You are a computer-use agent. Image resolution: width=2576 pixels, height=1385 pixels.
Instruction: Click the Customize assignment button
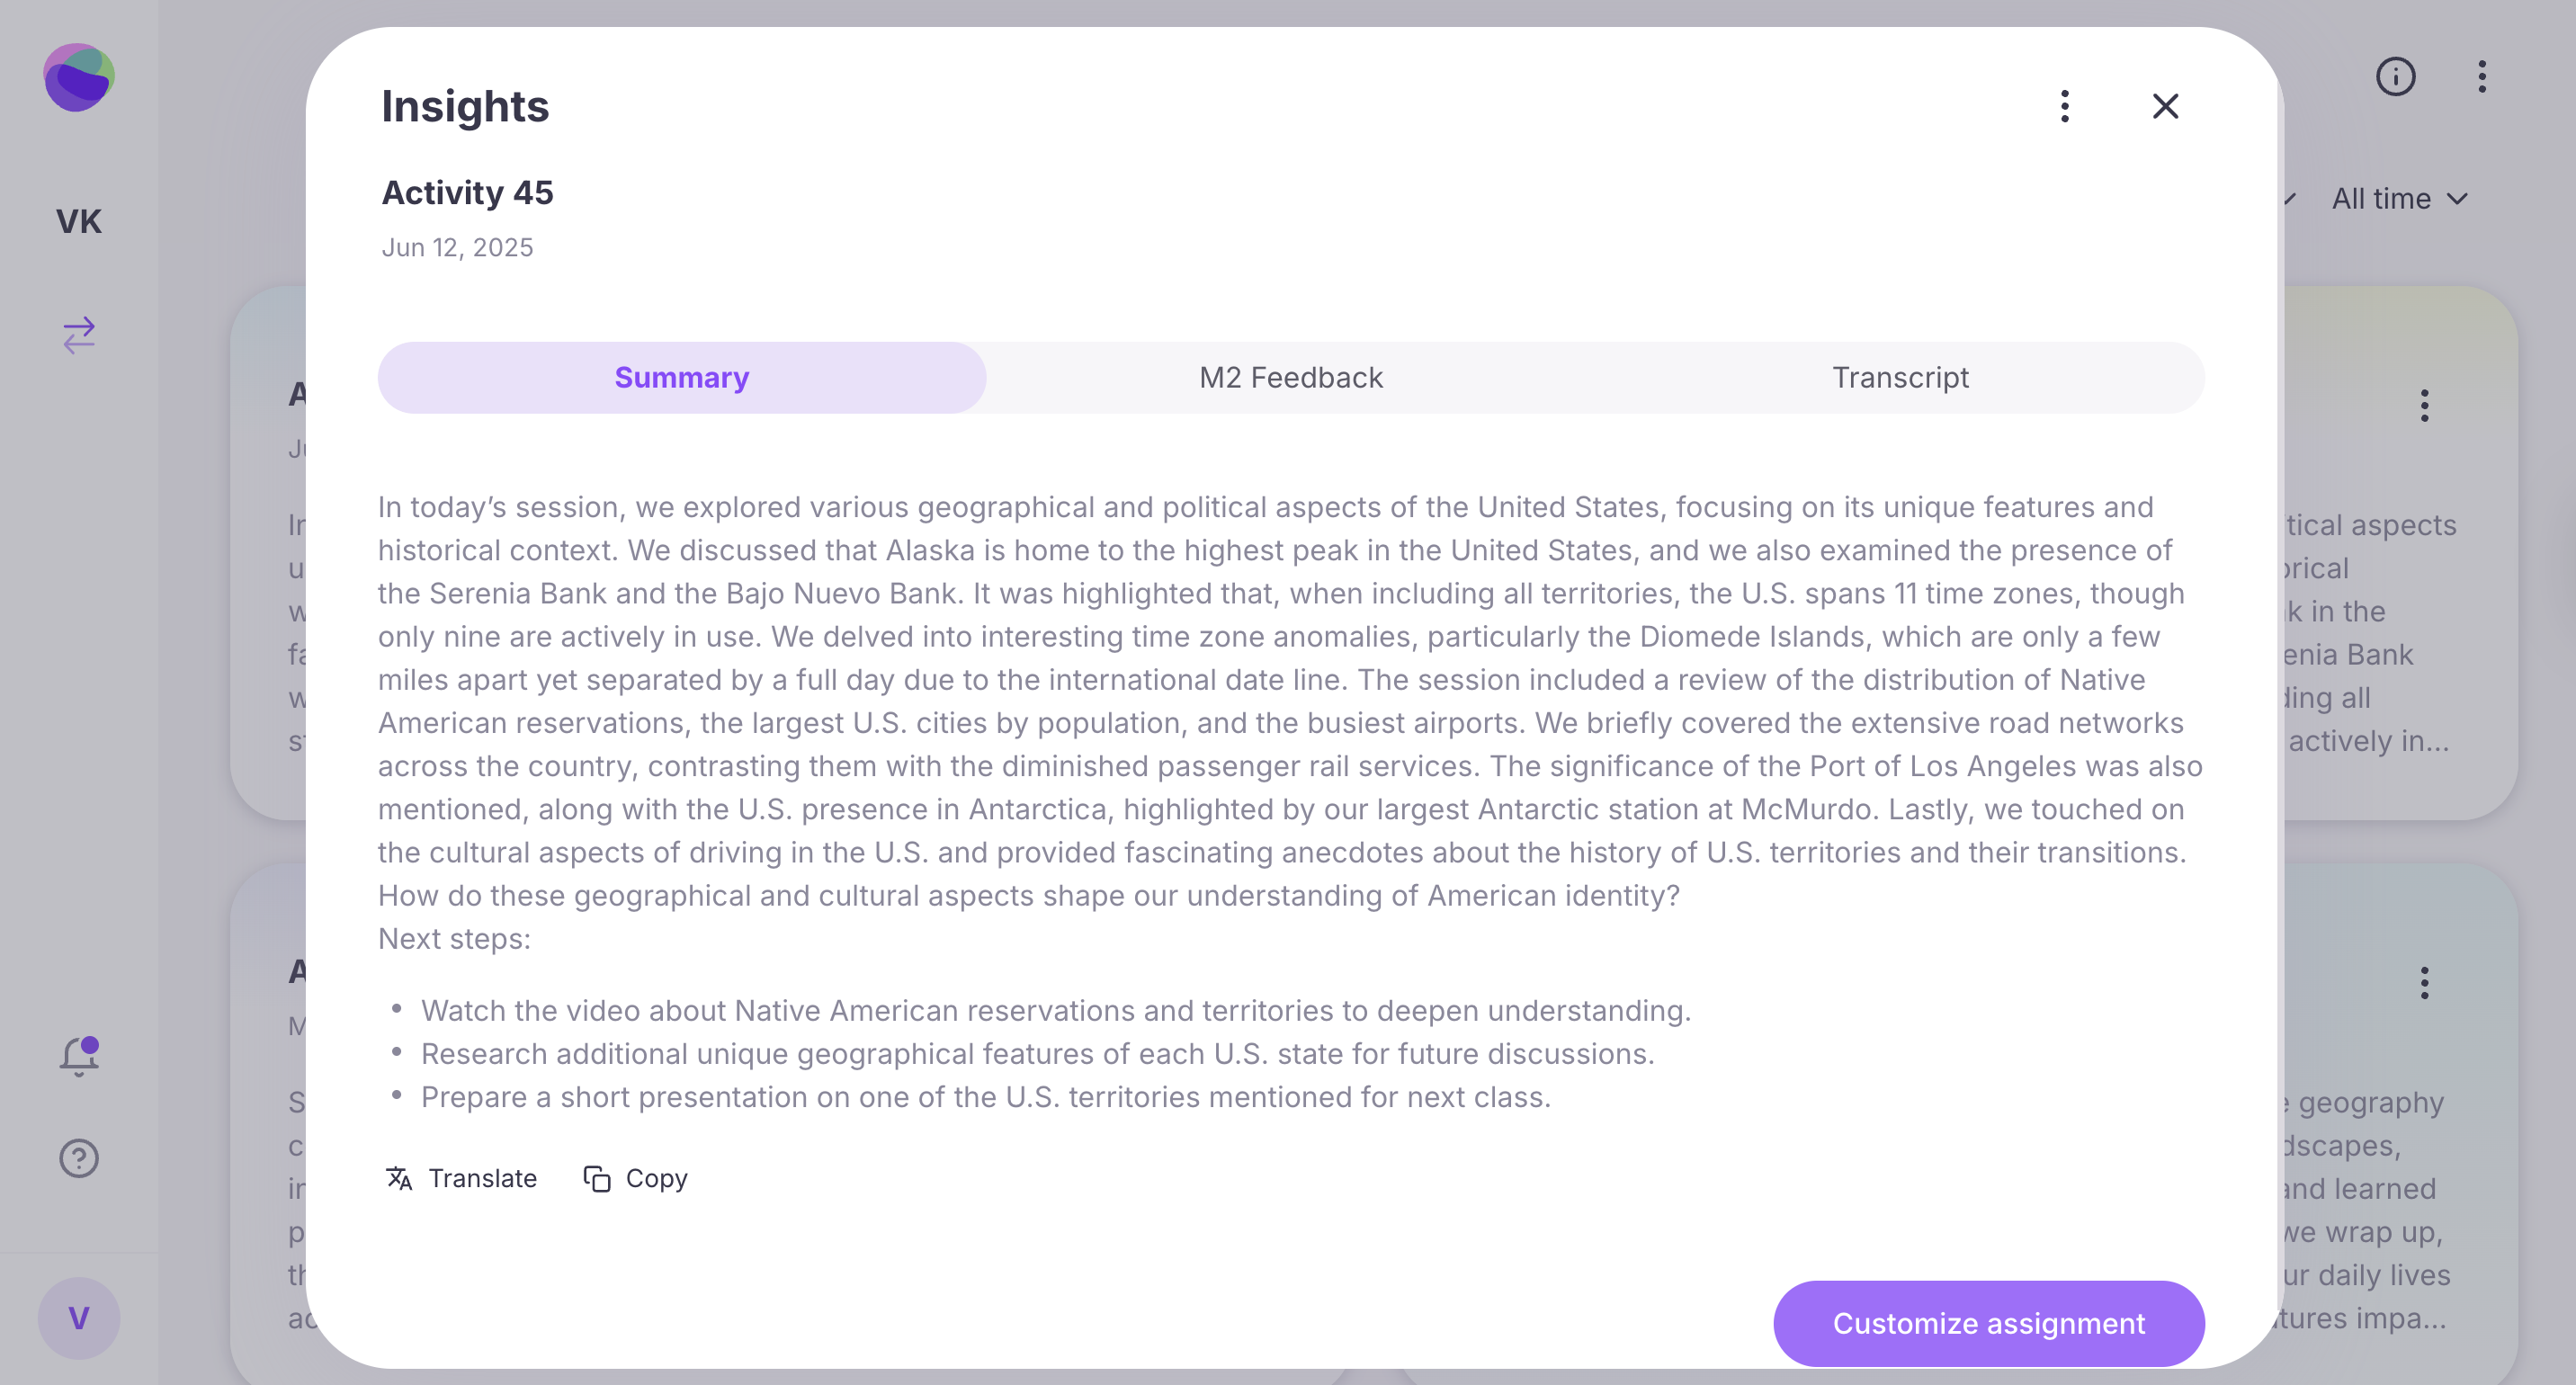pos(1988,1323)
